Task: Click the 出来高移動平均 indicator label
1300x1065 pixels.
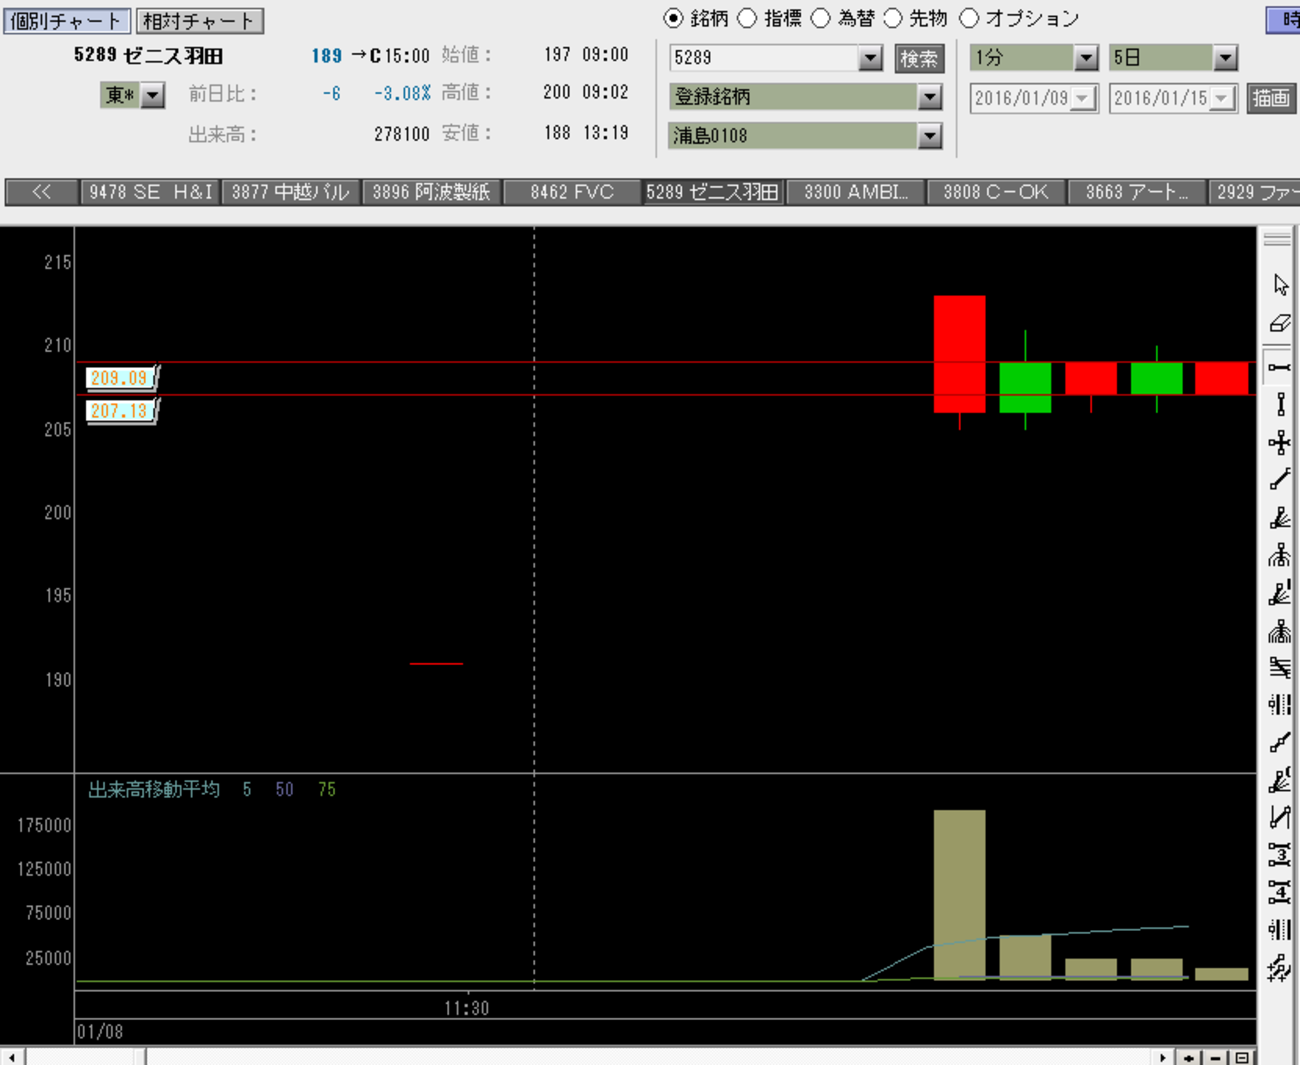Action: (154, 789)
